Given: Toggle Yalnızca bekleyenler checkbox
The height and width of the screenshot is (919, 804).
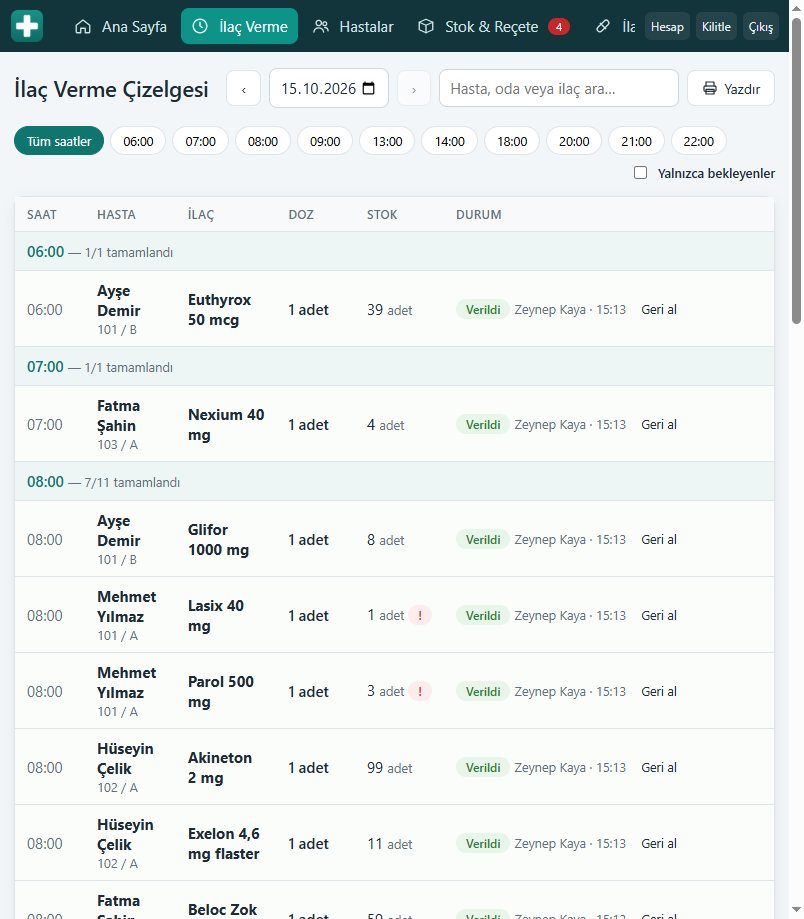Looking at the screenshot, I should click(641, 173).
